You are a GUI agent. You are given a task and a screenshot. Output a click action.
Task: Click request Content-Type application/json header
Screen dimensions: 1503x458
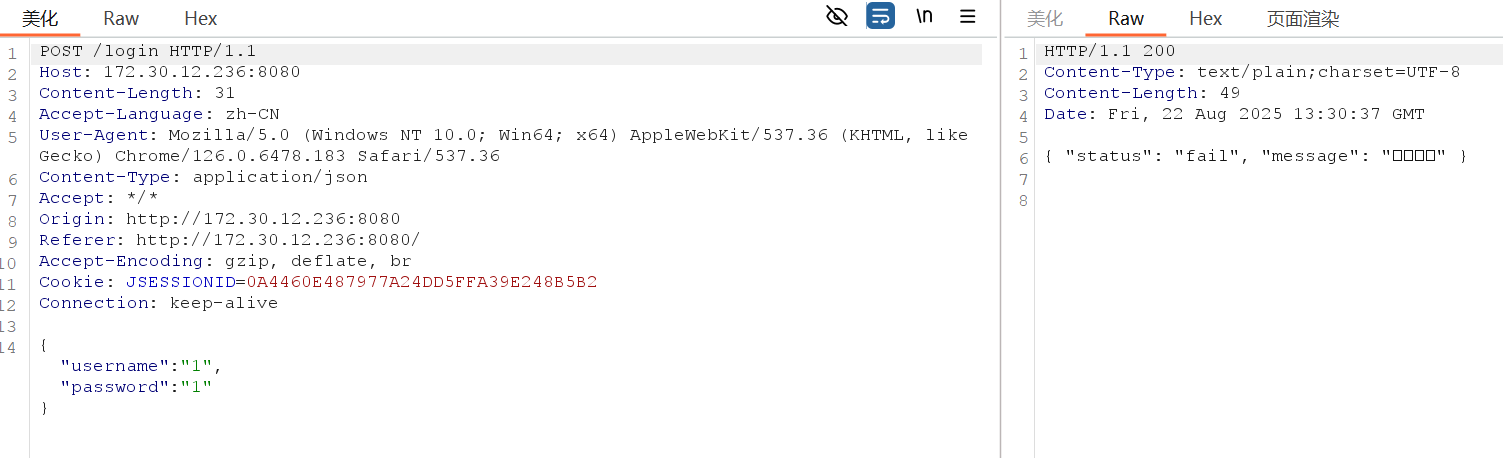(x=203, y=177)
